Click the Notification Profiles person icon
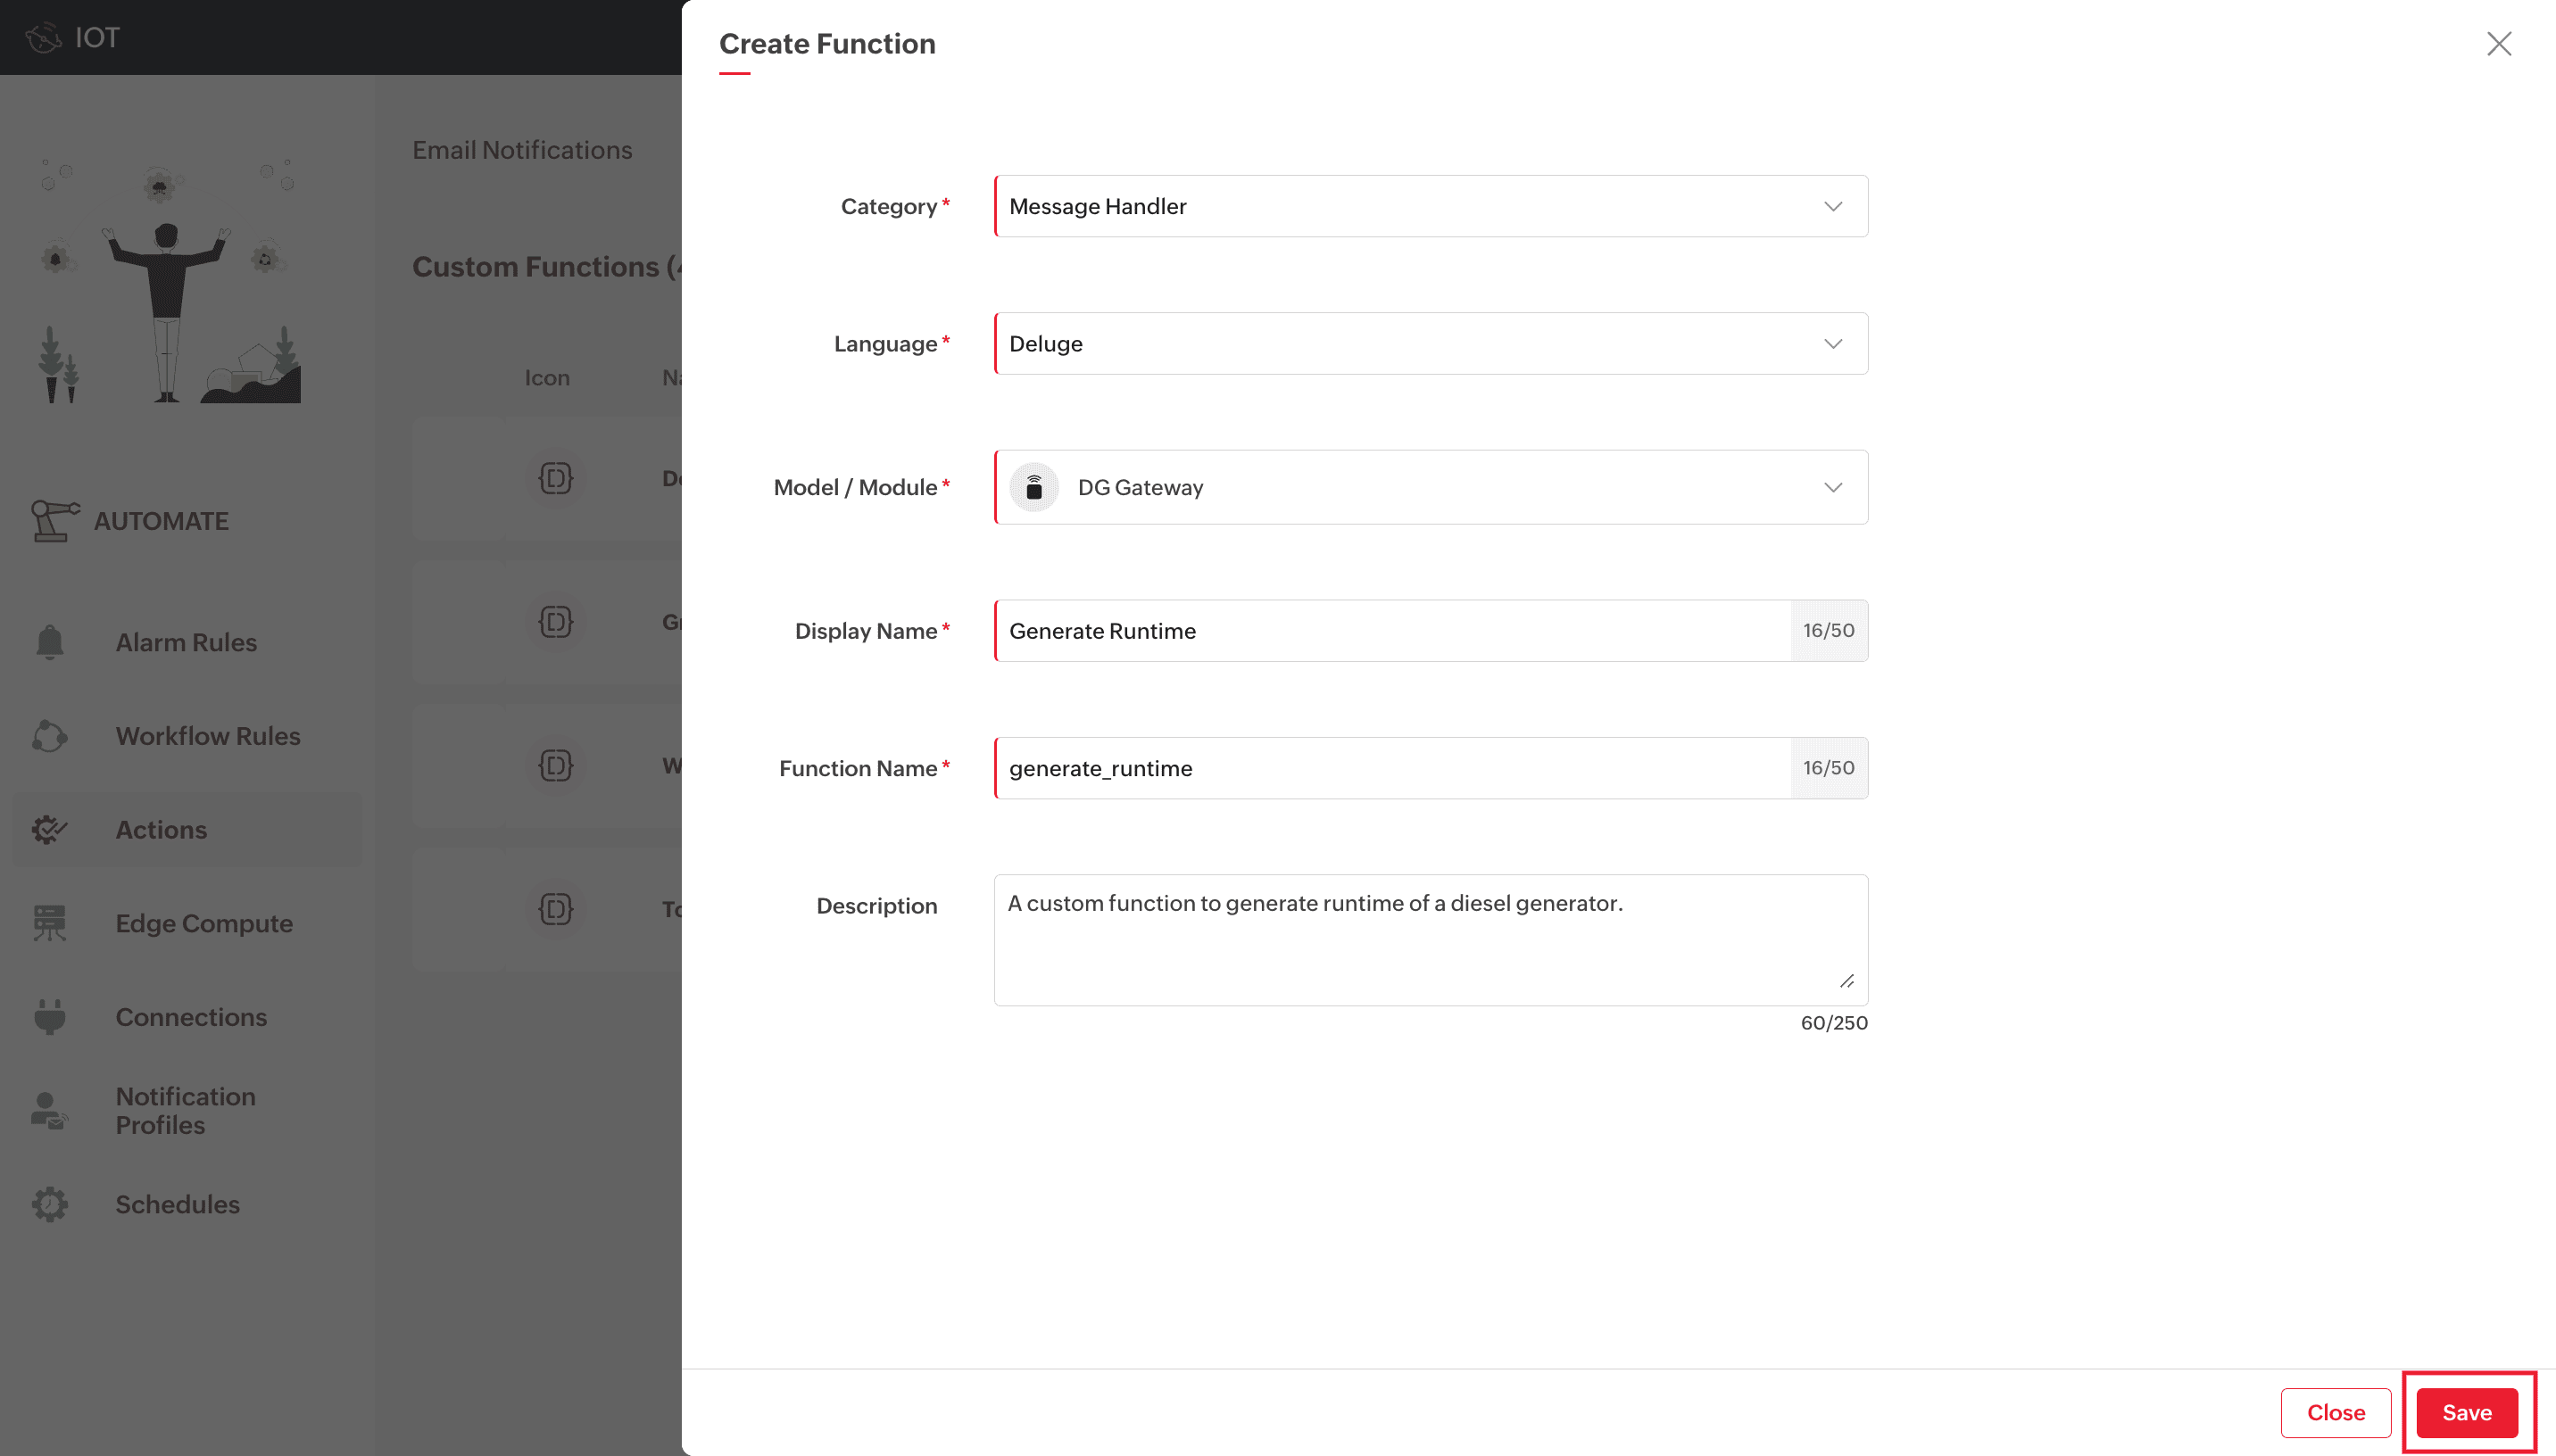The height and width of the screenshot is (1456, 2556). click(49, 1110)
